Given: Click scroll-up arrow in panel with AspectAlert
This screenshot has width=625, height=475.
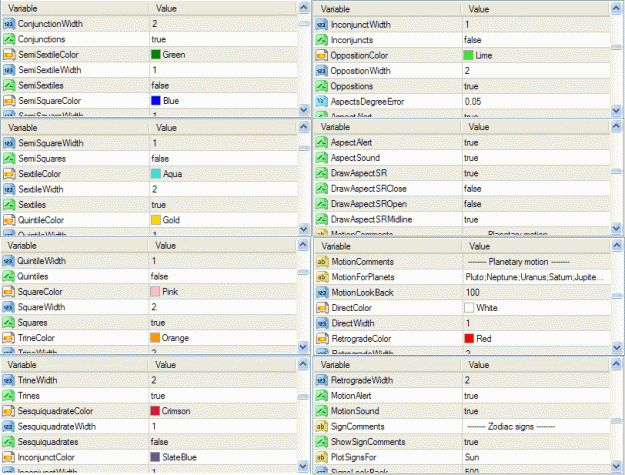Looking at the screenshot, I should (616, 126).
